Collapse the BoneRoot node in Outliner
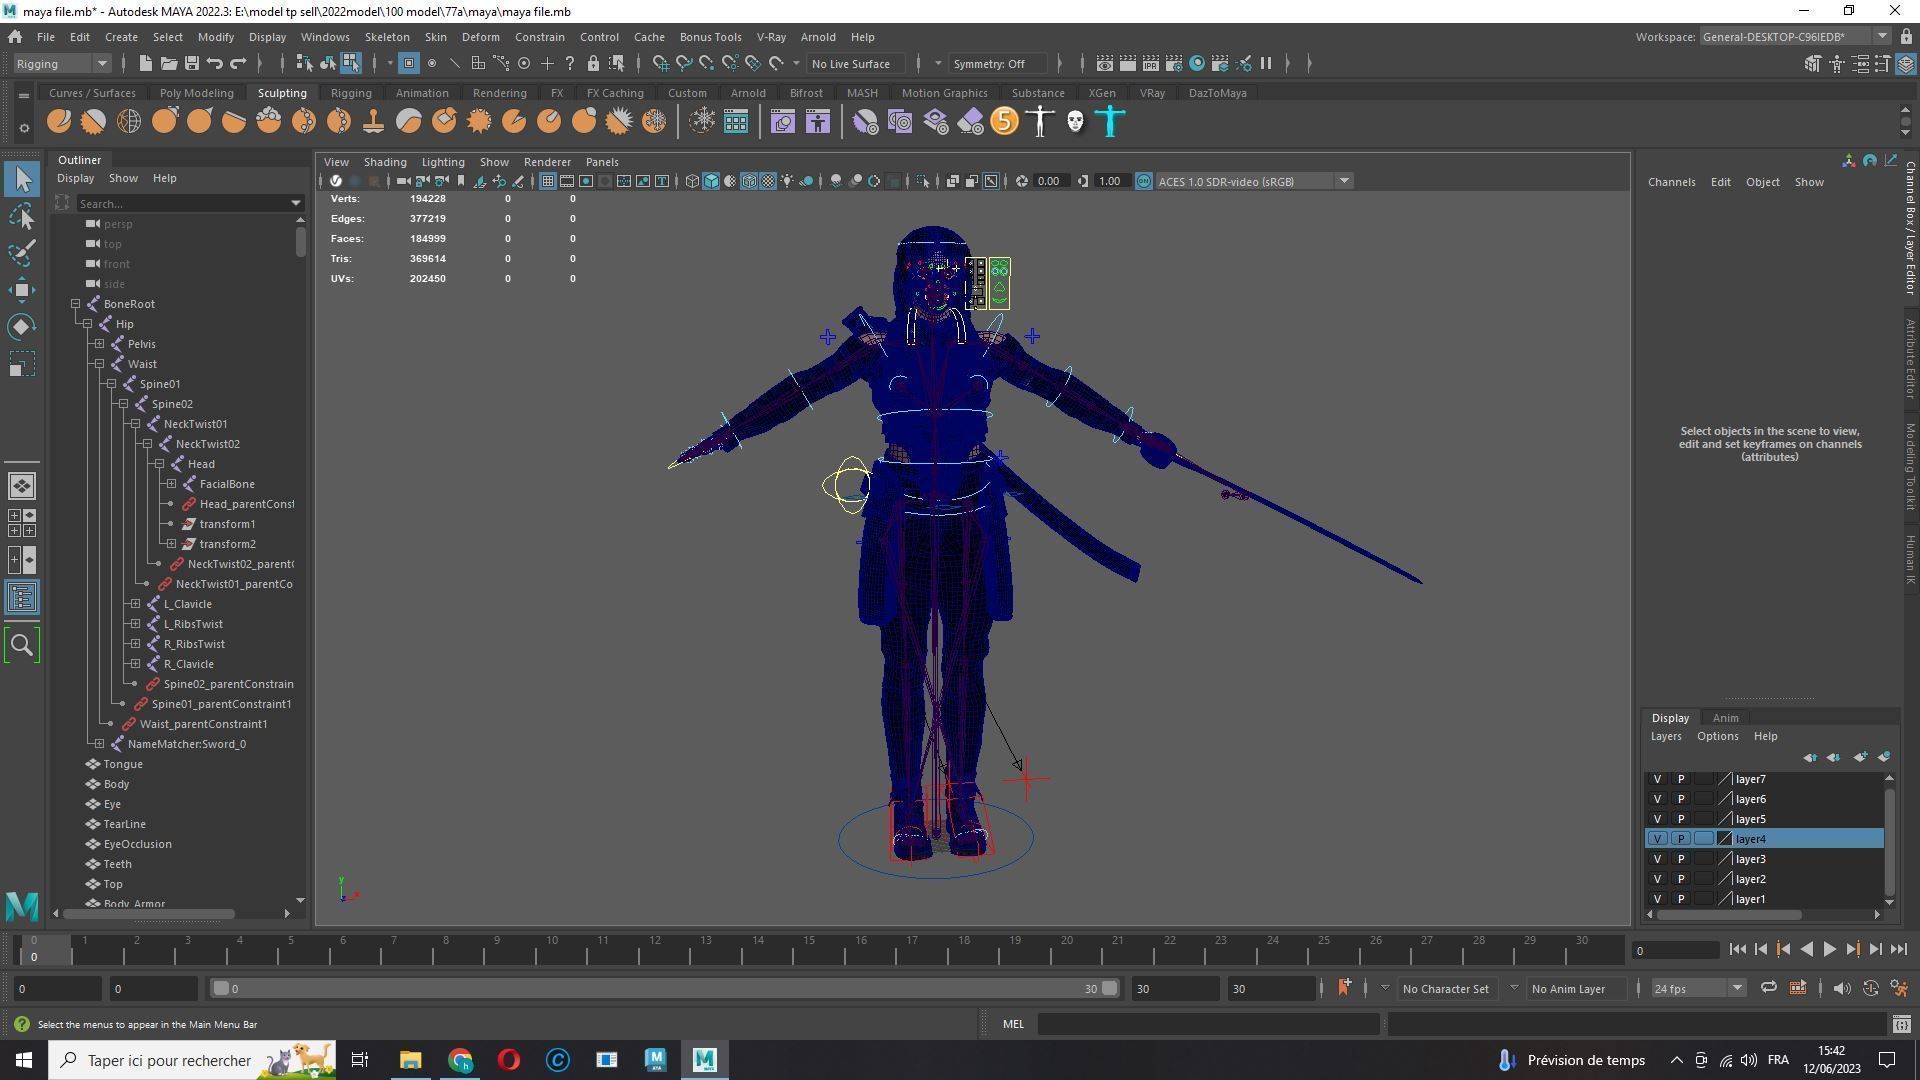Image resolution: width=1920 pixels, height=1080 pixels. click(75, 304)
